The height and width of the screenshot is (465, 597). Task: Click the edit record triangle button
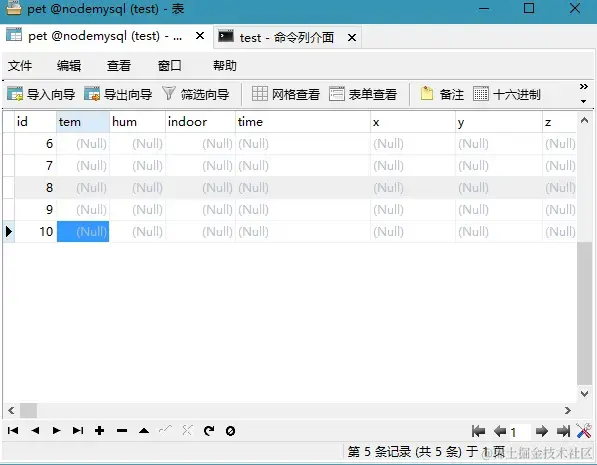[x=144, y=431]
